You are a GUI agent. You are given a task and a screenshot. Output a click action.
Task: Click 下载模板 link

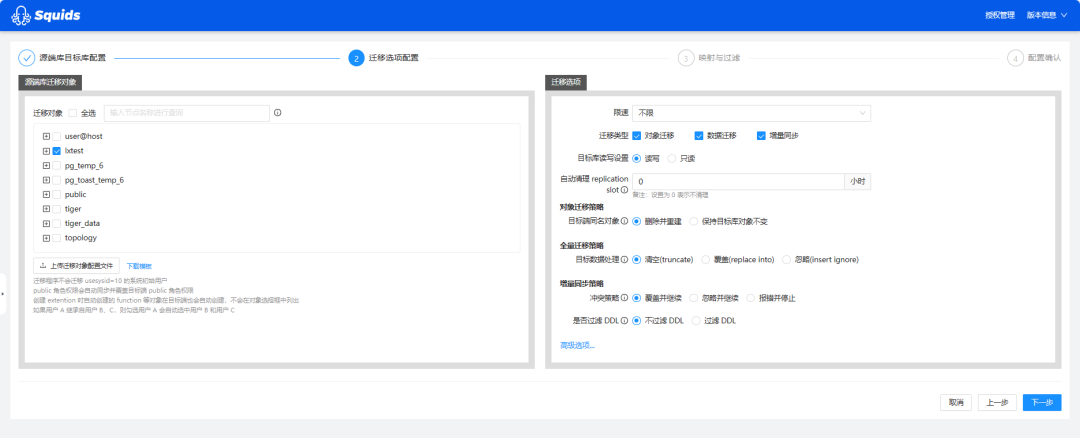[139, 266]
